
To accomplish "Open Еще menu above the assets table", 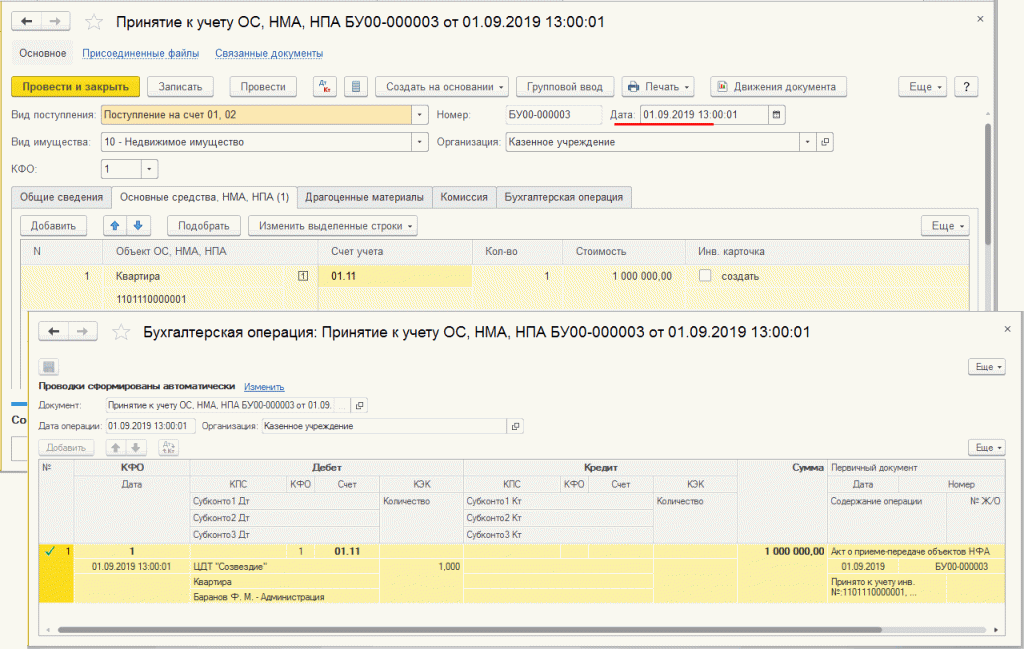I will tap(945, 226).
